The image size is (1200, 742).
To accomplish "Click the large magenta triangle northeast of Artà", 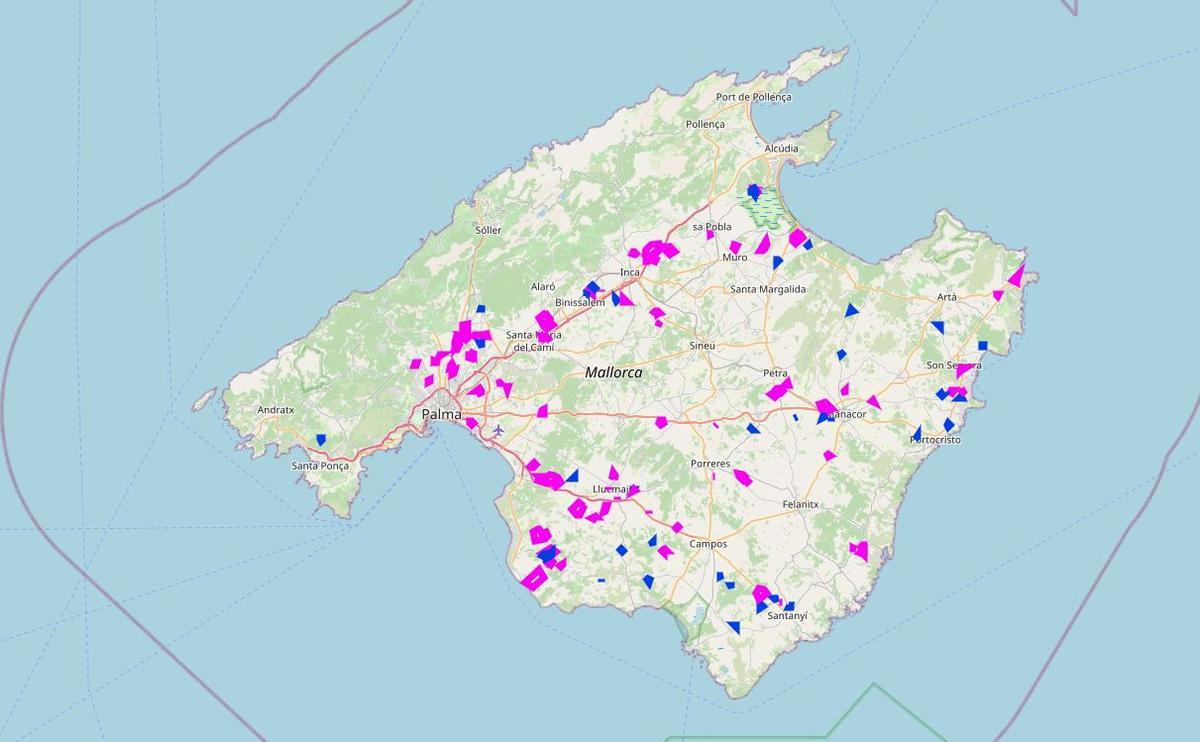I will click(1017, 275).
